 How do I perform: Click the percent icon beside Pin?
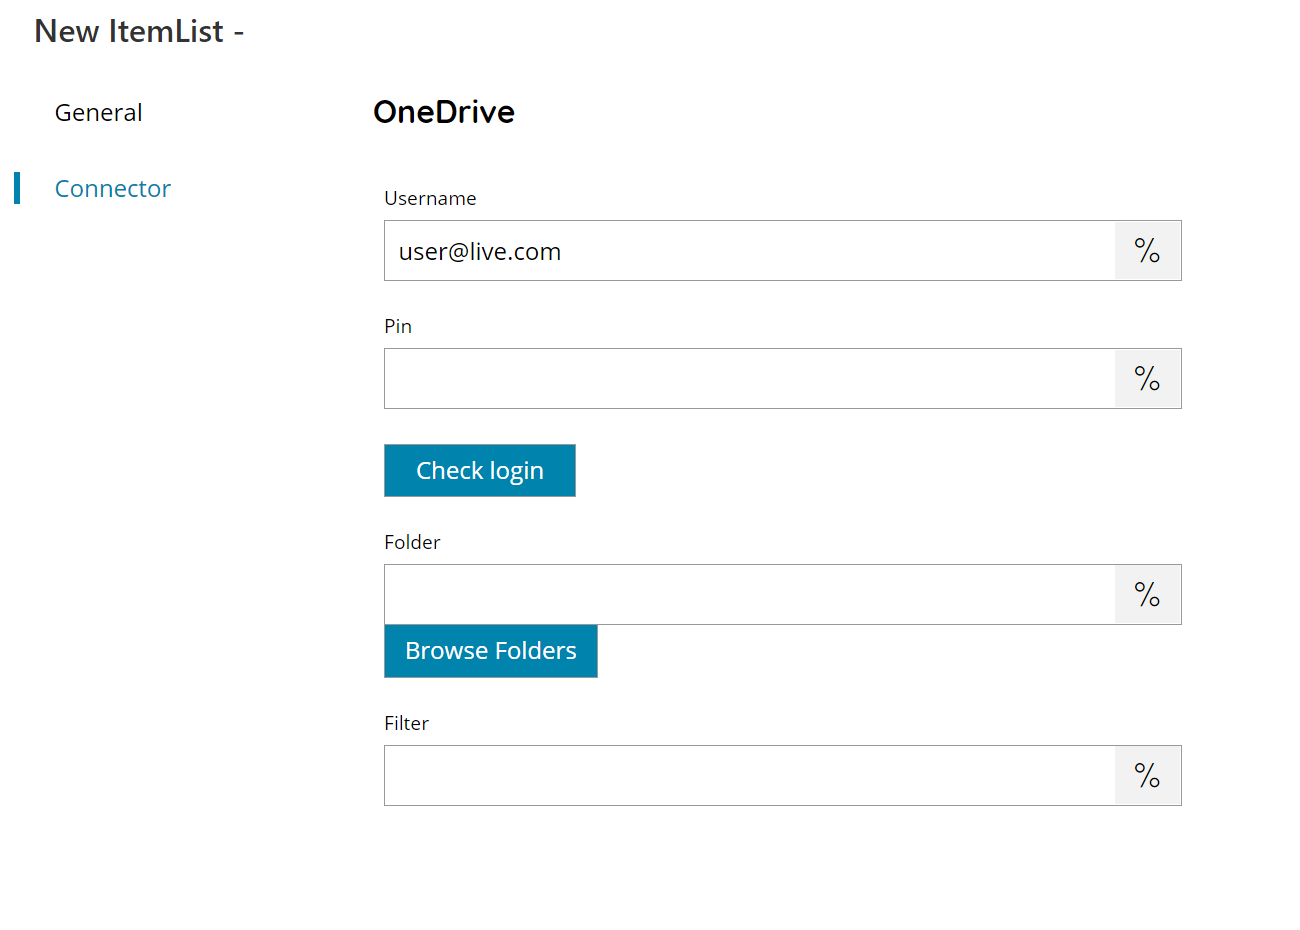1148,379
